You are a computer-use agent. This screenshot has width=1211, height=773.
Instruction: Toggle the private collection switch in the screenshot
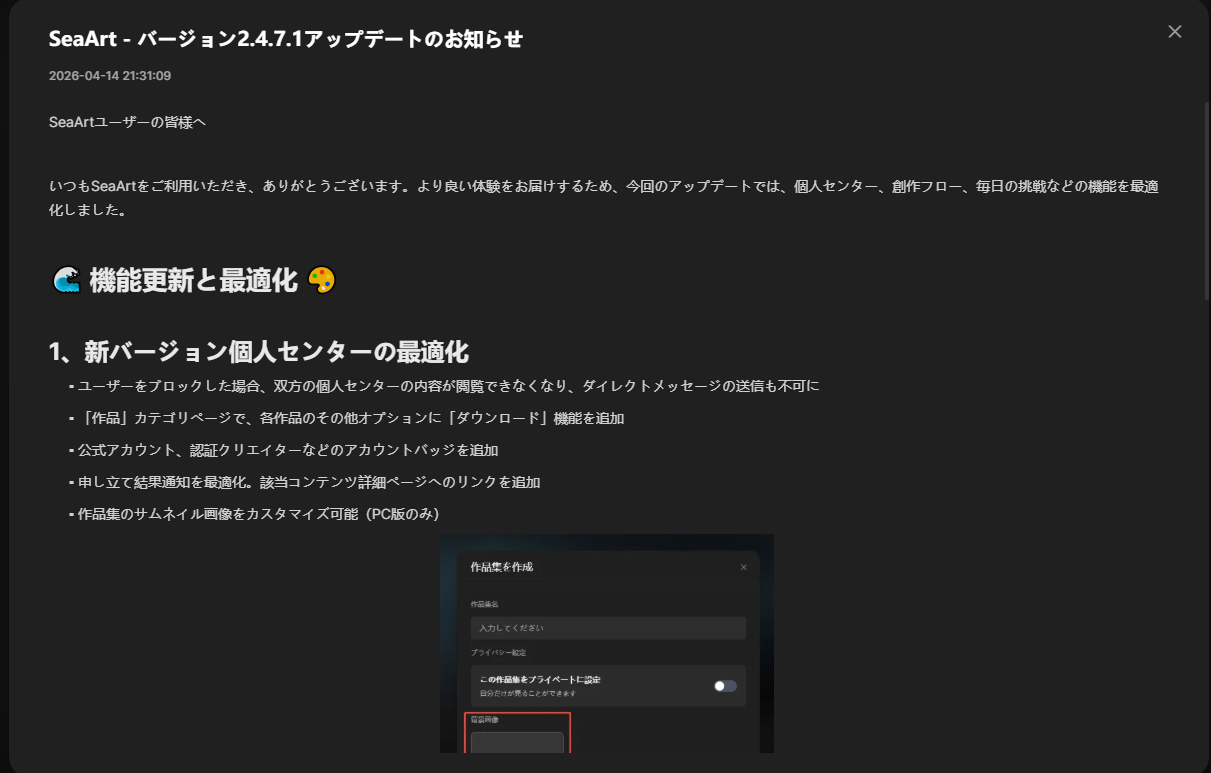(x=725, y=686)
